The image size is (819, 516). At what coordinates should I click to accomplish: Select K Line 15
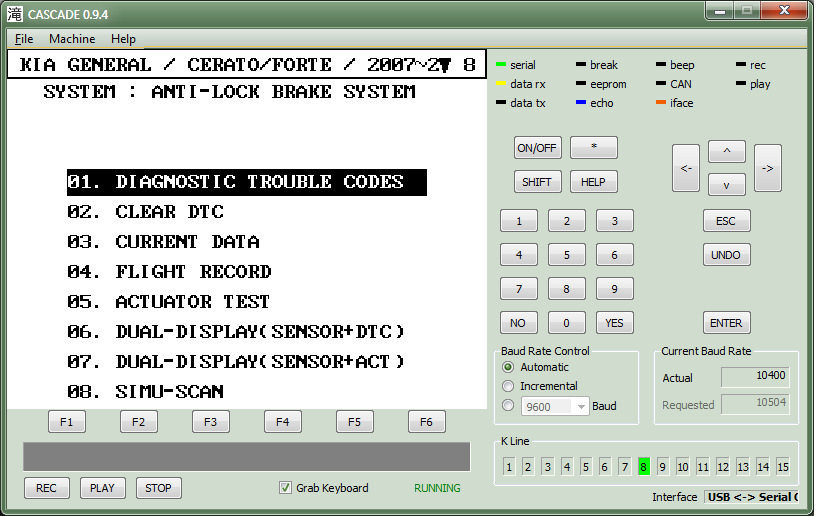[x=782, y=466]
